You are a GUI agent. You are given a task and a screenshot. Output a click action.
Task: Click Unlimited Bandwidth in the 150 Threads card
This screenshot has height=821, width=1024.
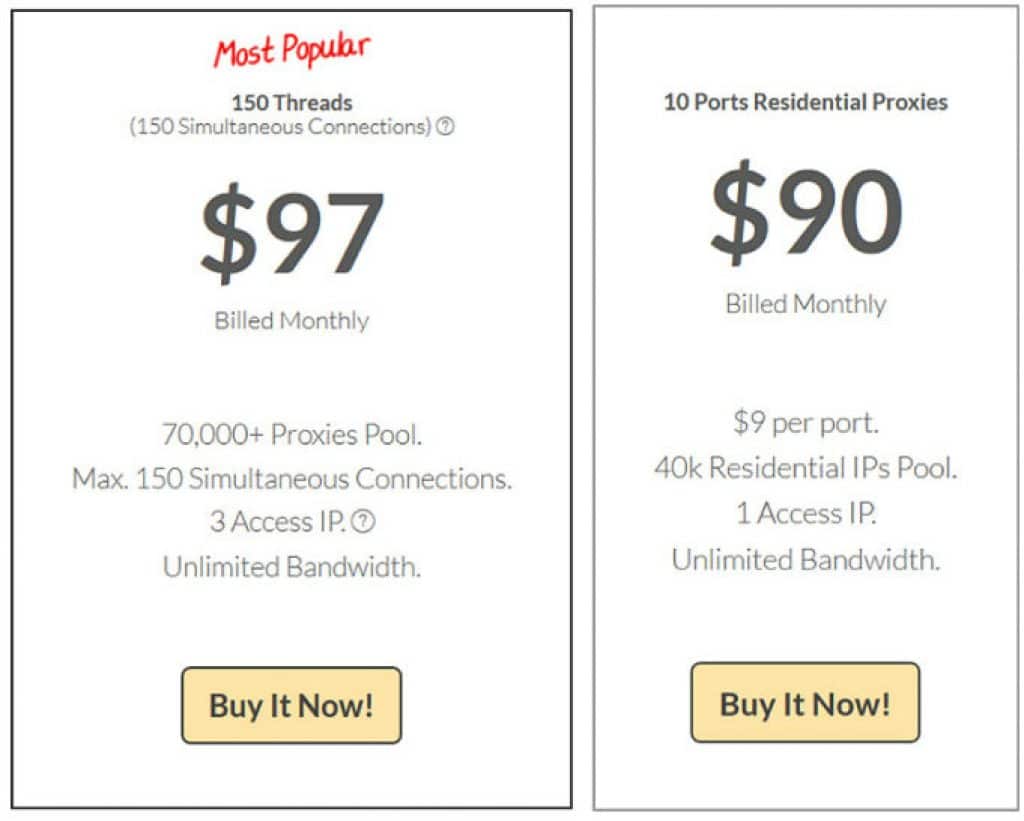click(x=292, y=567)
